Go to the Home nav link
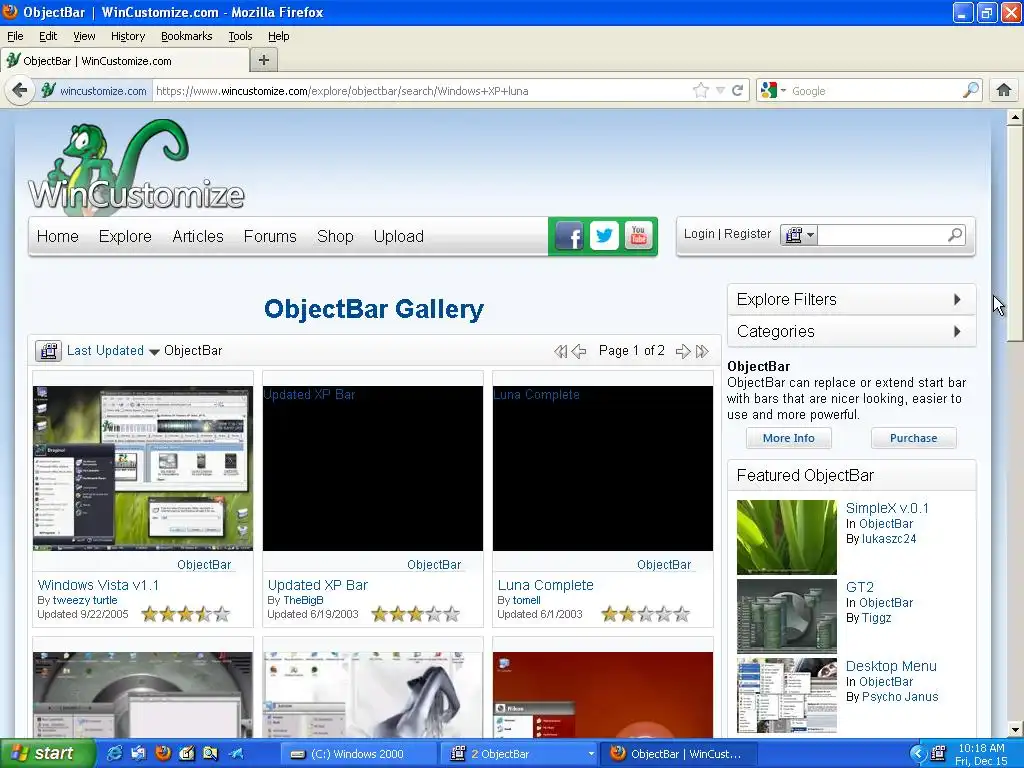 click(57, 236)
